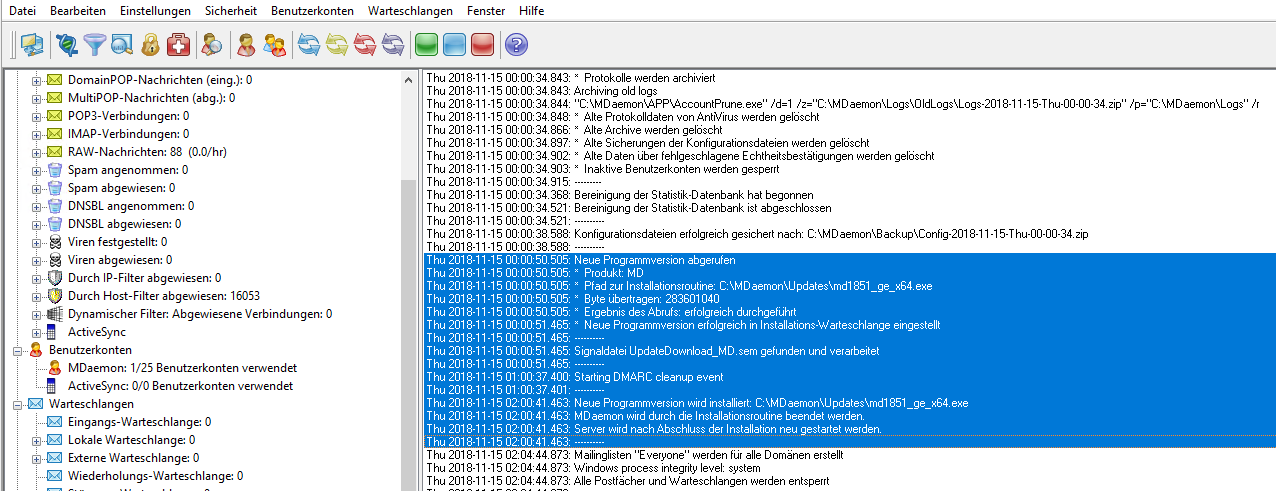Click the green square toolbar button
Image resolution: width=1276 pixels, height=491 pixels.
pyautogui.click(x=426, y=44)
